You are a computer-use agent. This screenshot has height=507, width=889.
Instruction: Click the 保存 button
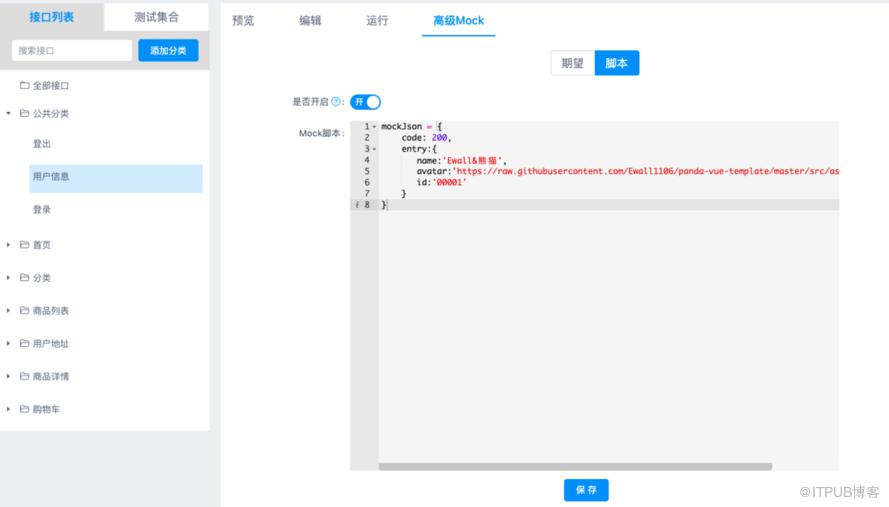[586, 490]
